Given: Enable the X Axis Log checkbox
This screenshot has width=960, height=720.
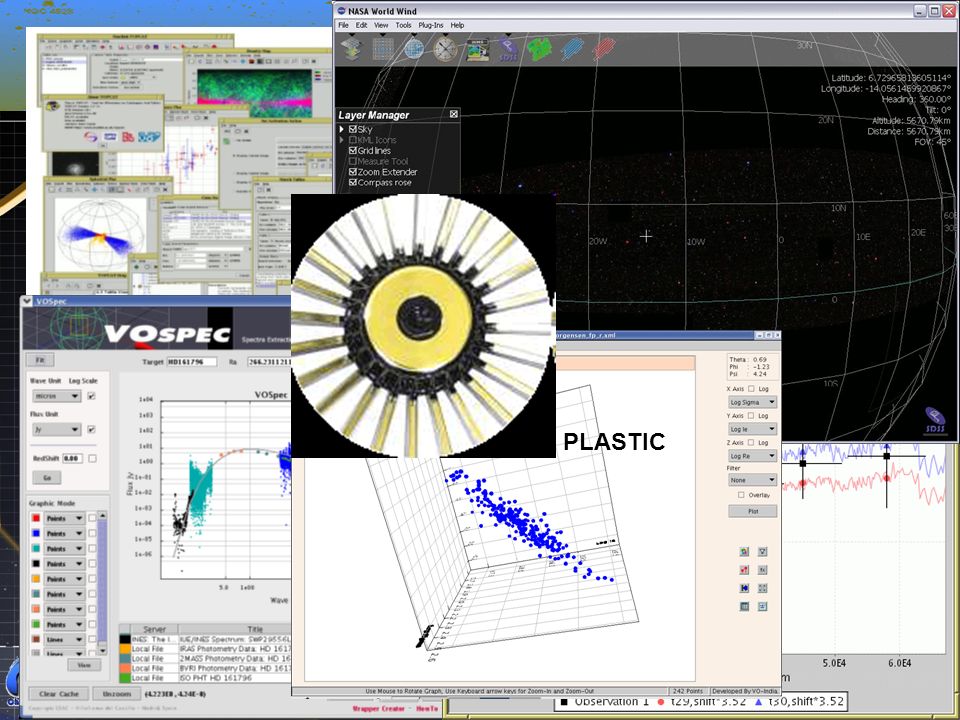Looking at the screenshot, I should click(x=751, y=389).
